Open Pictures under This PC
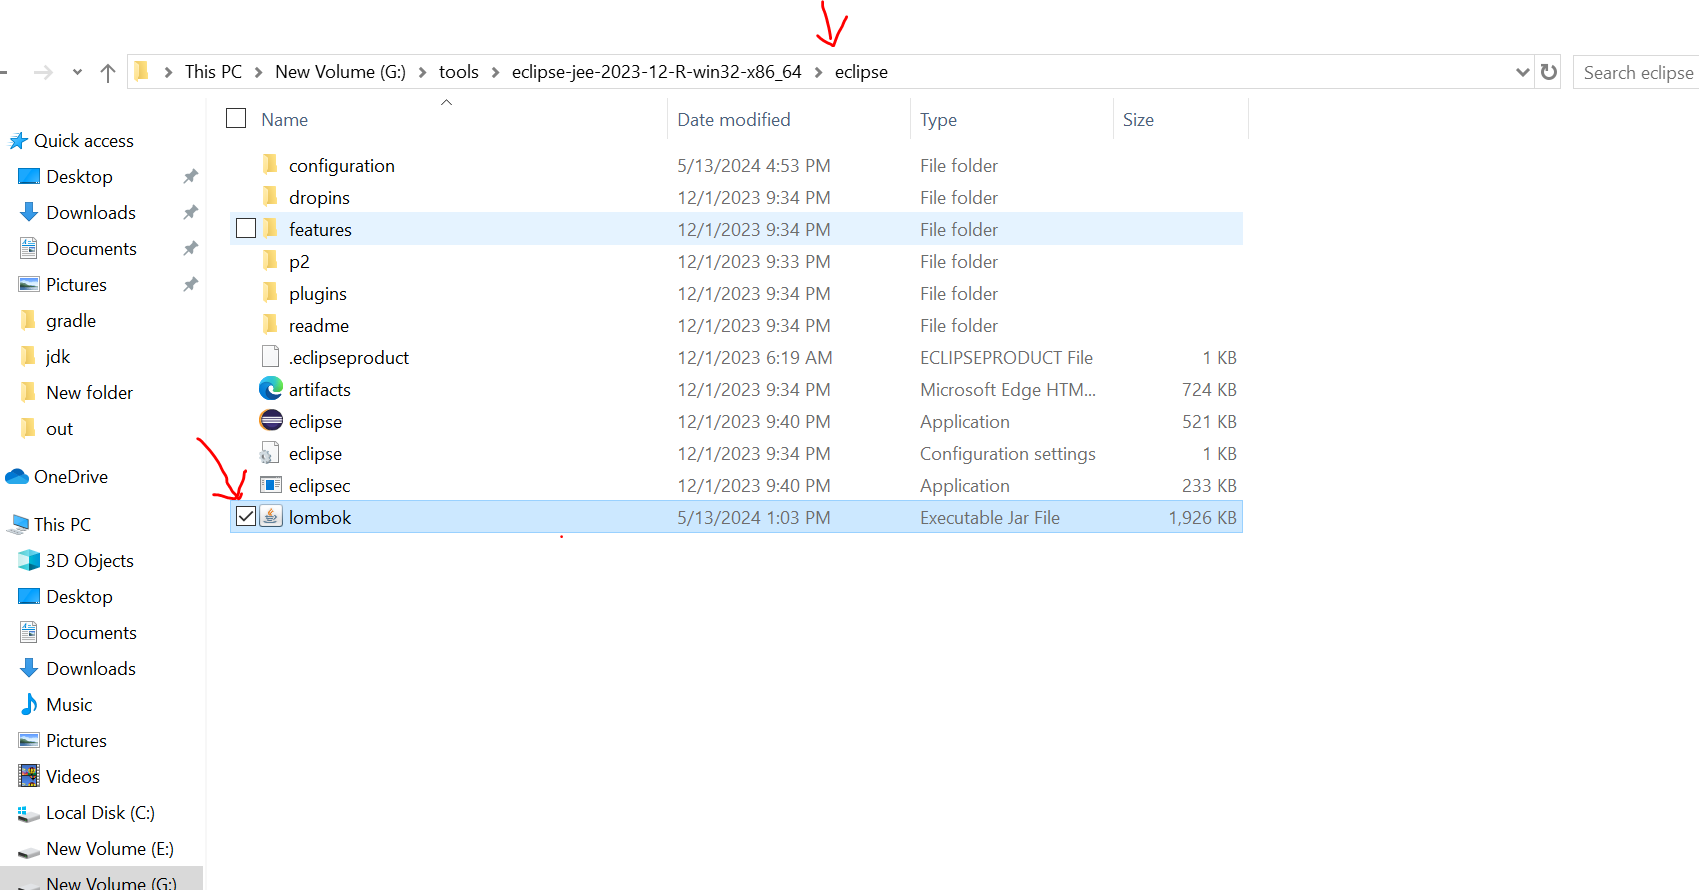Viewport: 1699px width, 890px height. point(76,741)
